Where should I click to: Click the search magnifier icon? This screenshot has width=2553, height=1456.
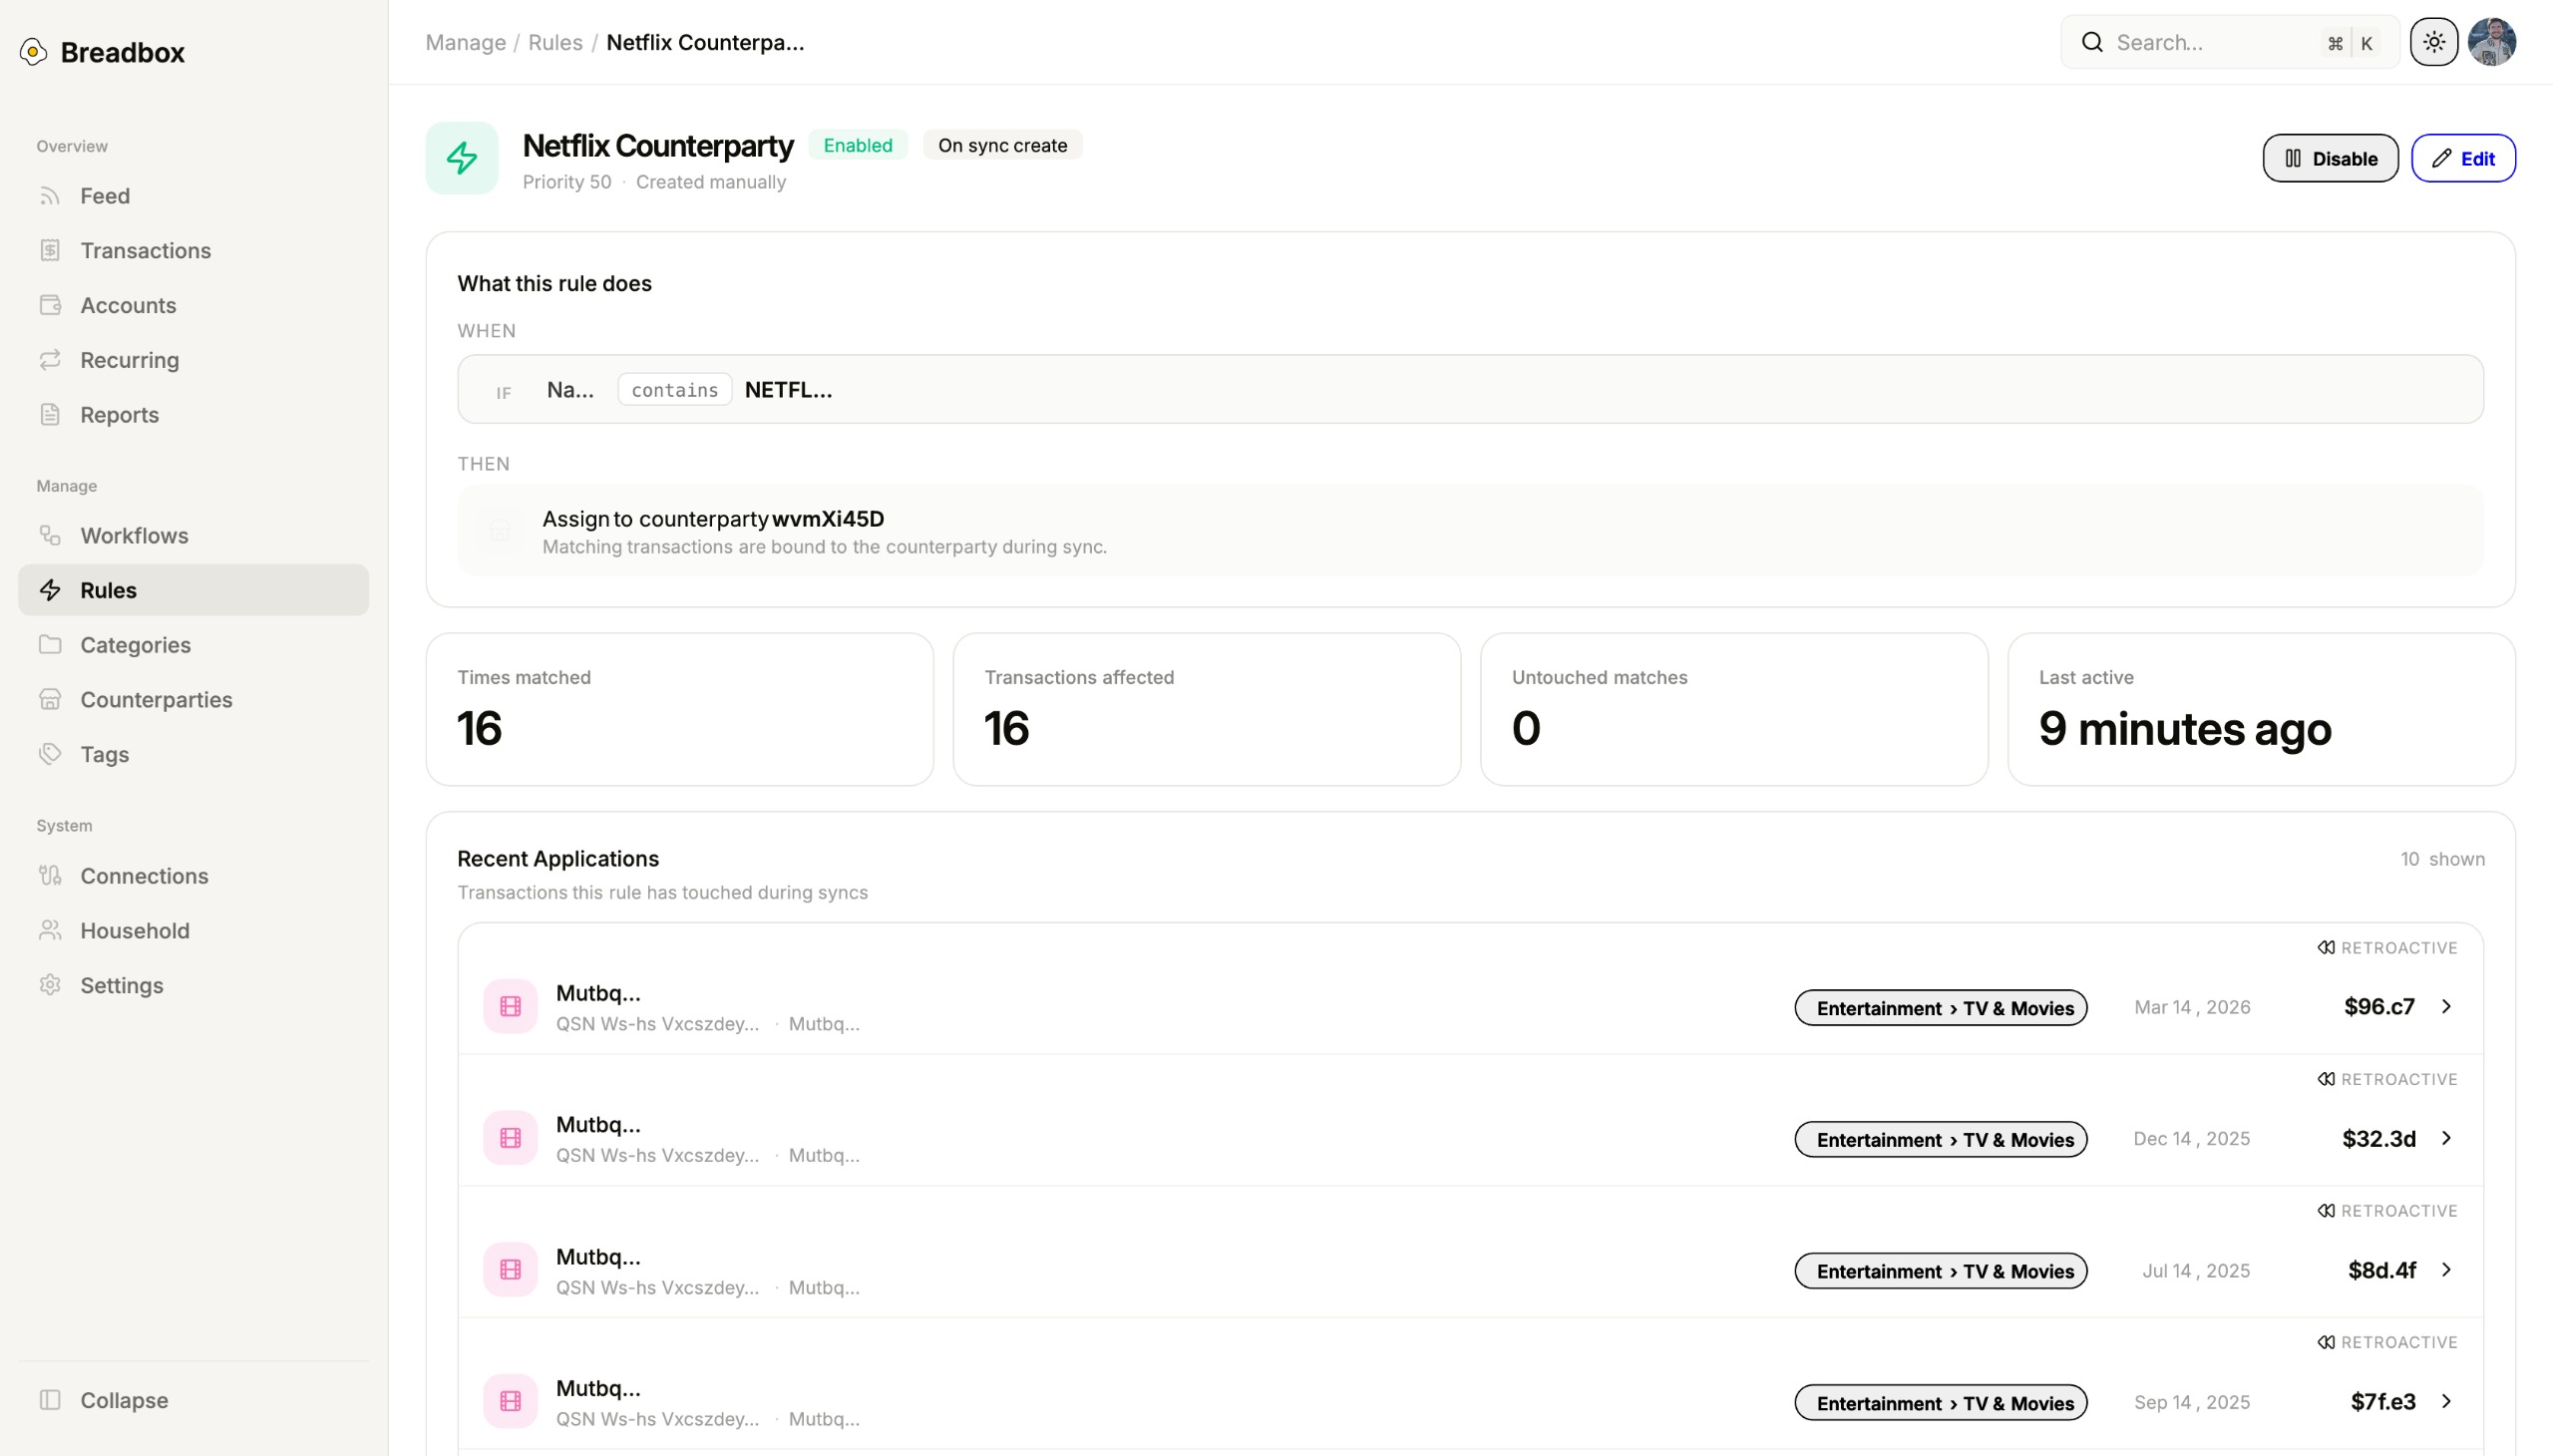click(2092, 42)
